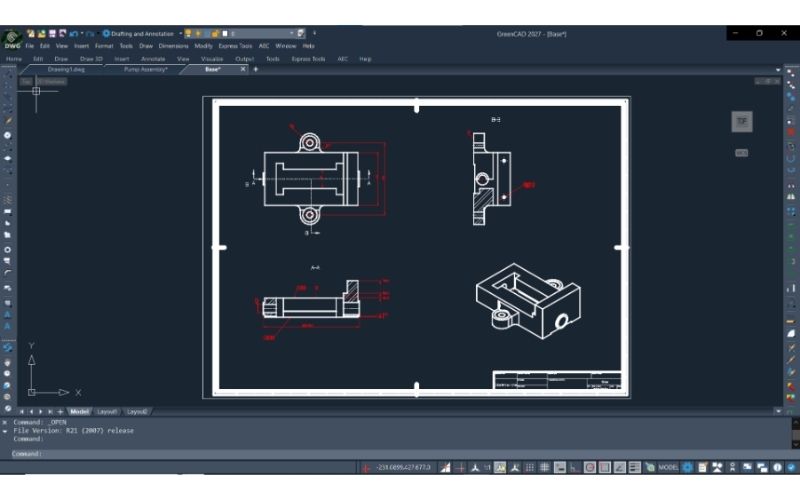Click the Save floppy disk icon

(x=52, y=34)
